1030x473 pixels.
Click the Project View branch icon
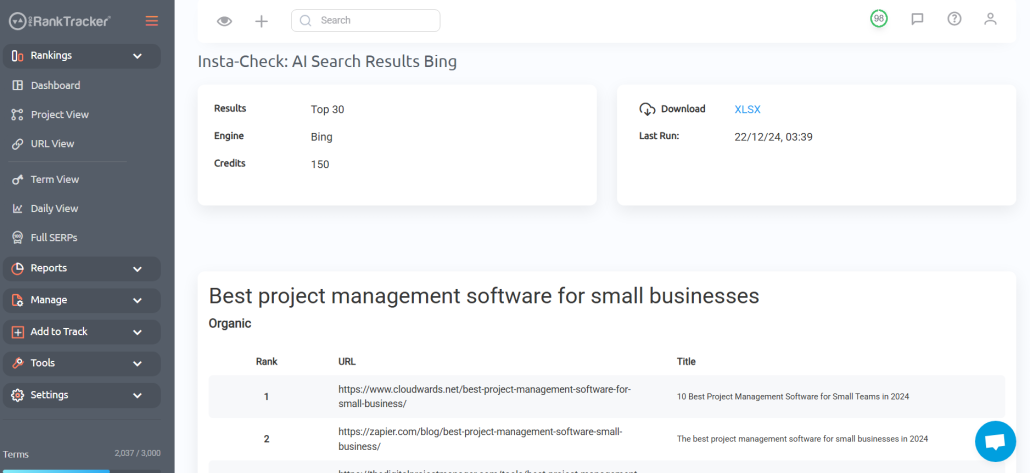tap(18, 114)
